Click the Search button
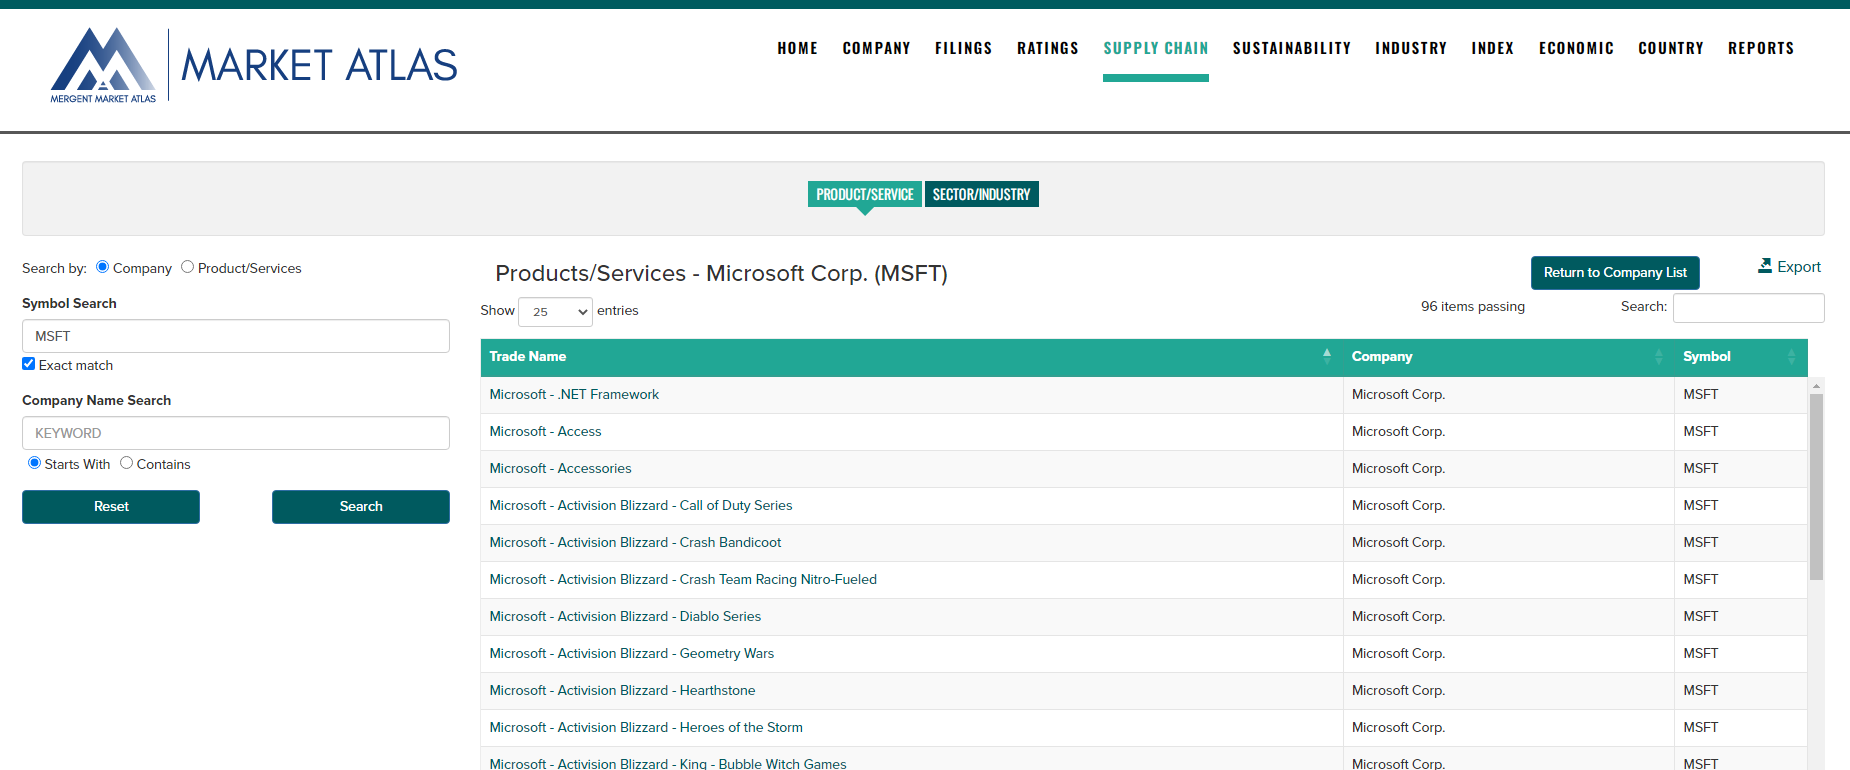 pyautogui.click(x=361, y=507)
